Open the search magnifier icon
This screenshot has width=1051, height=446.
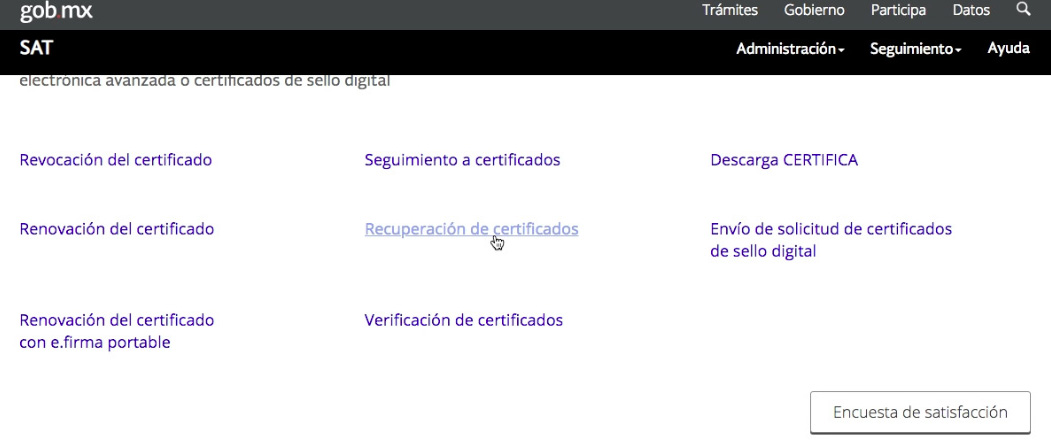[x=1023, y=10]
